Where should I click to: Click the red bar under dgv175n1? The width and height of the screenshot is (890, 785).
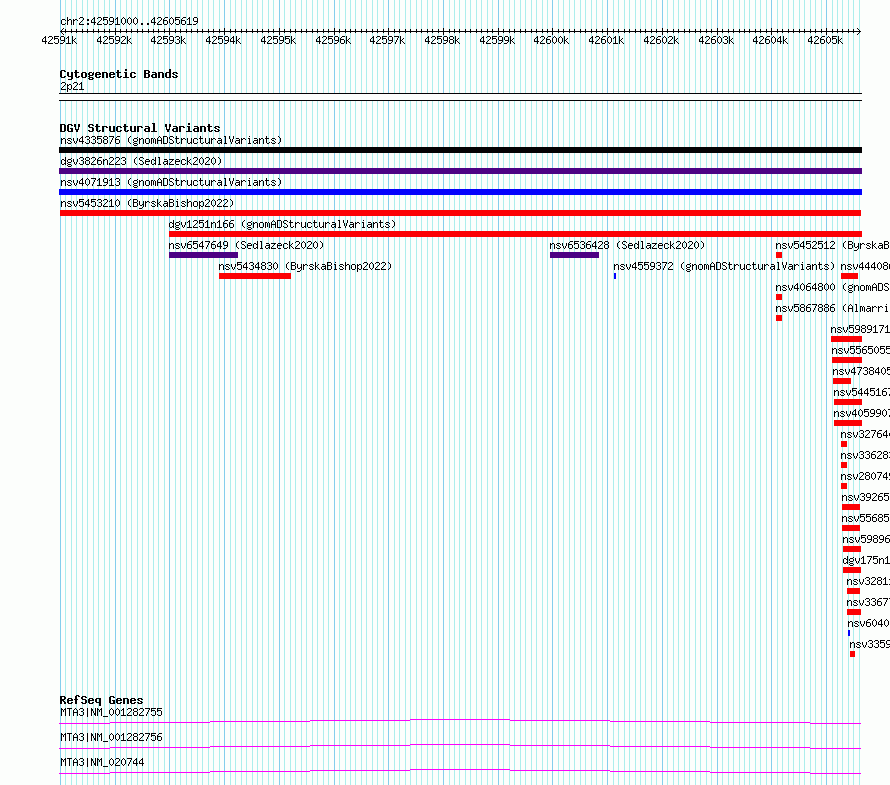click(x=852, y=570)
